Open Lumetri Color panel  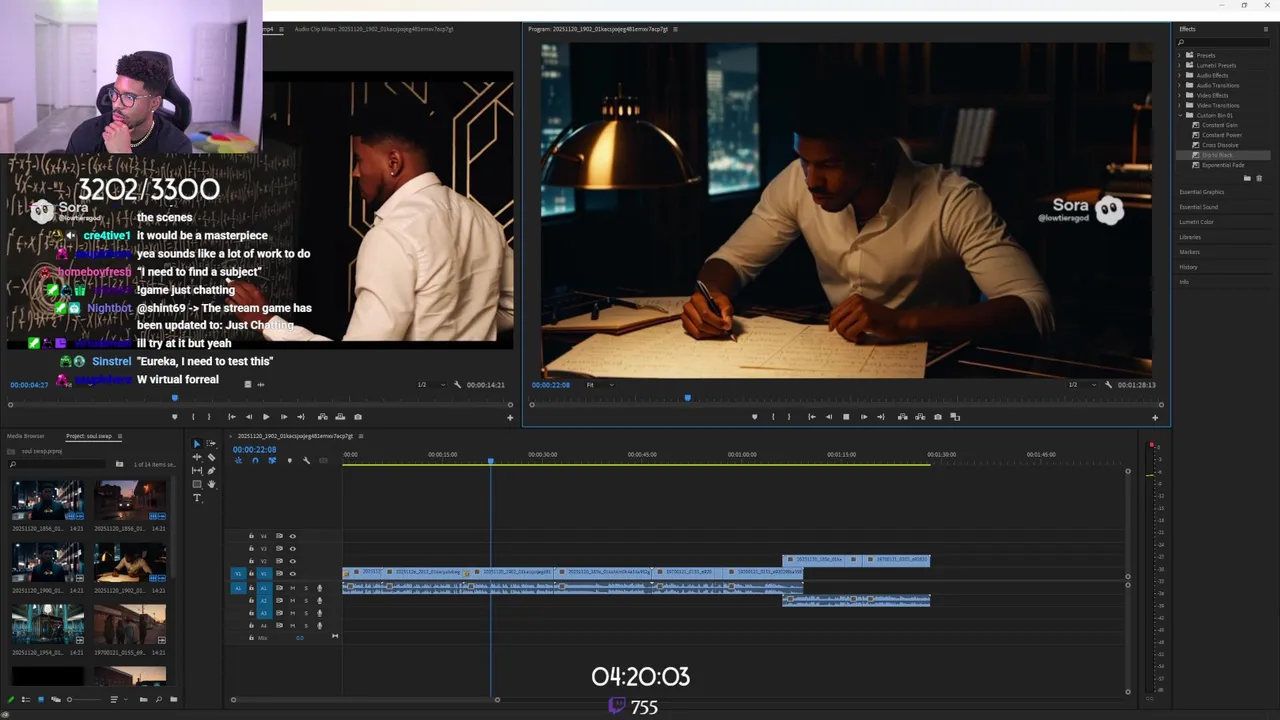pos(1196,222)
